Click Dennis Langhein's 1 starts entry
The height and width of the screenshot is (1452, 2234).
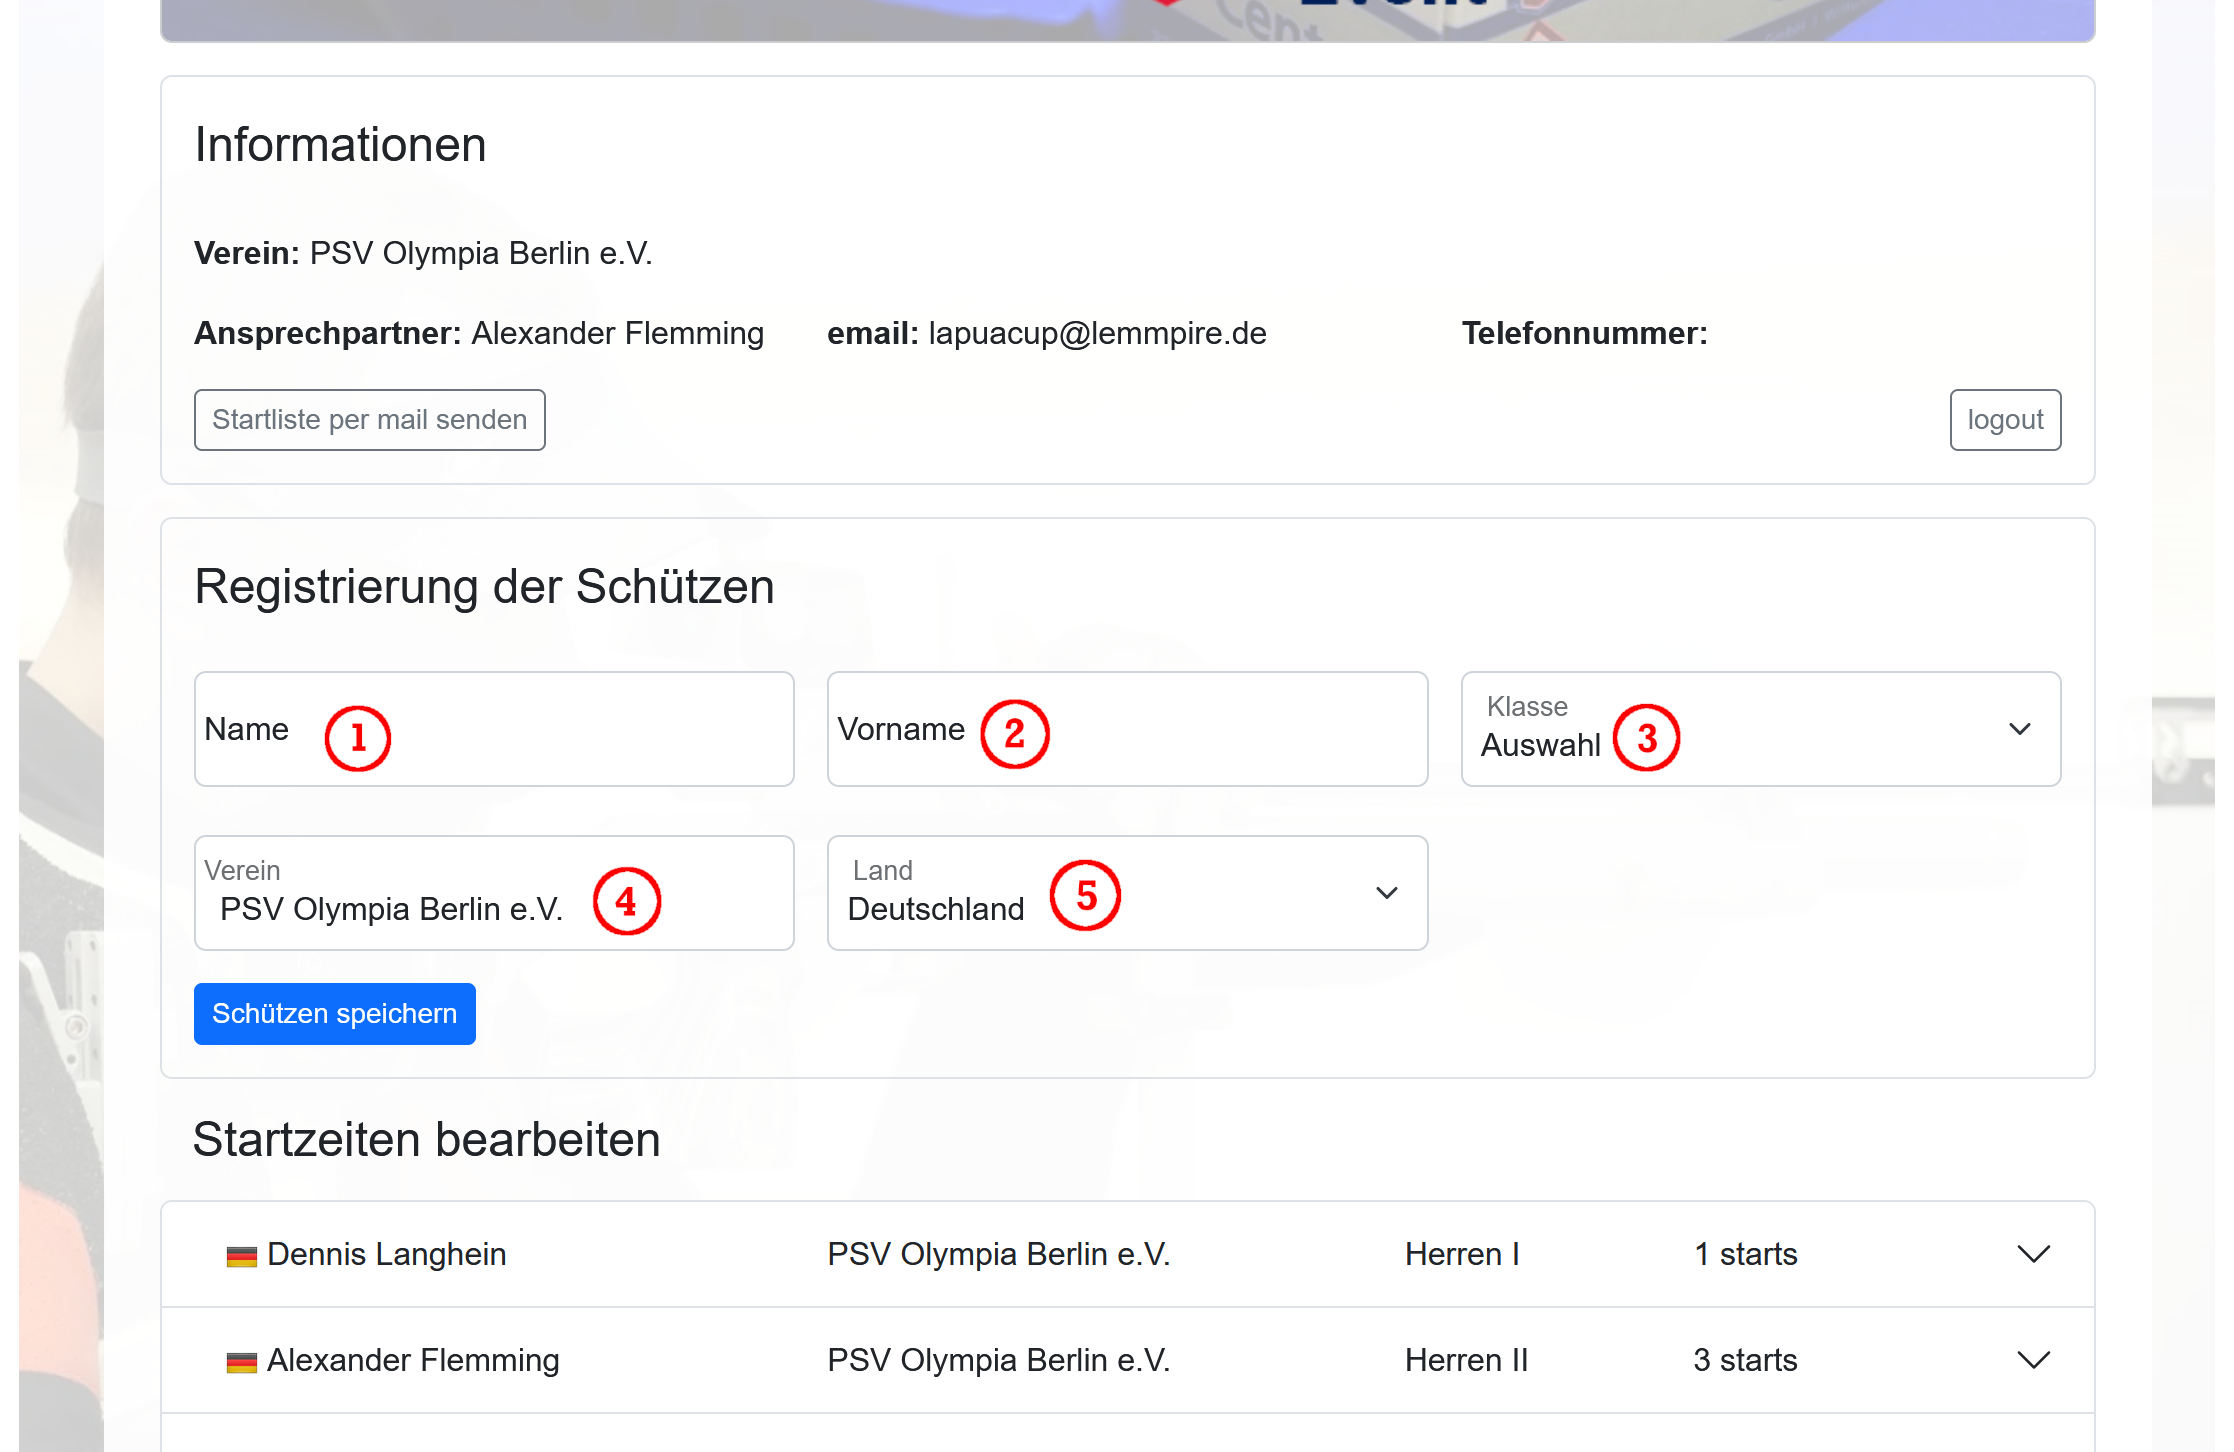pos(1745,1254)
